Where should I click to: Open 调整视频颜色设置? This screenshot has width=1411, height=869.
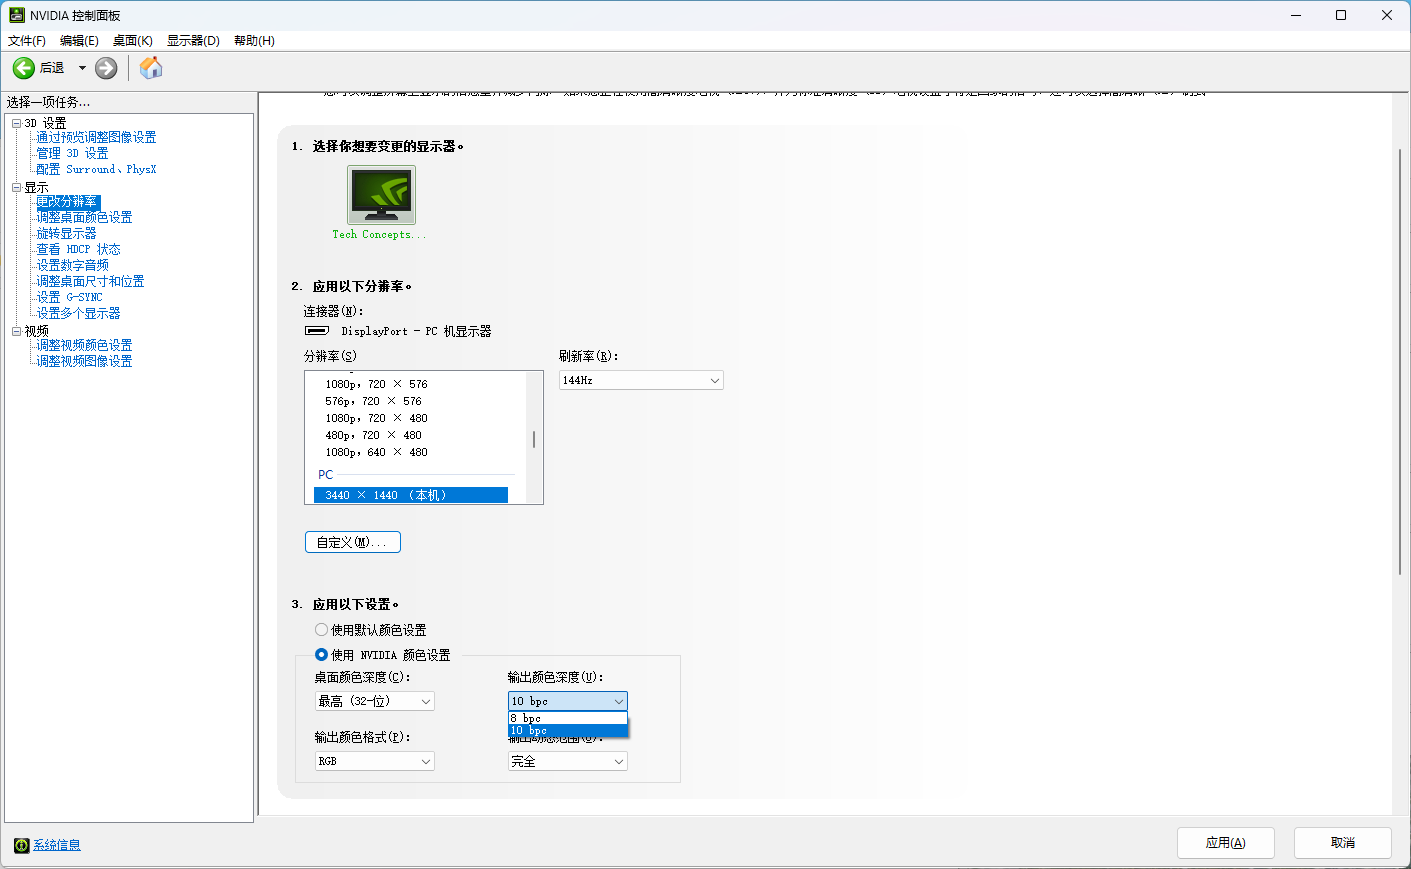pyautogui.click(x=84, y=346)
